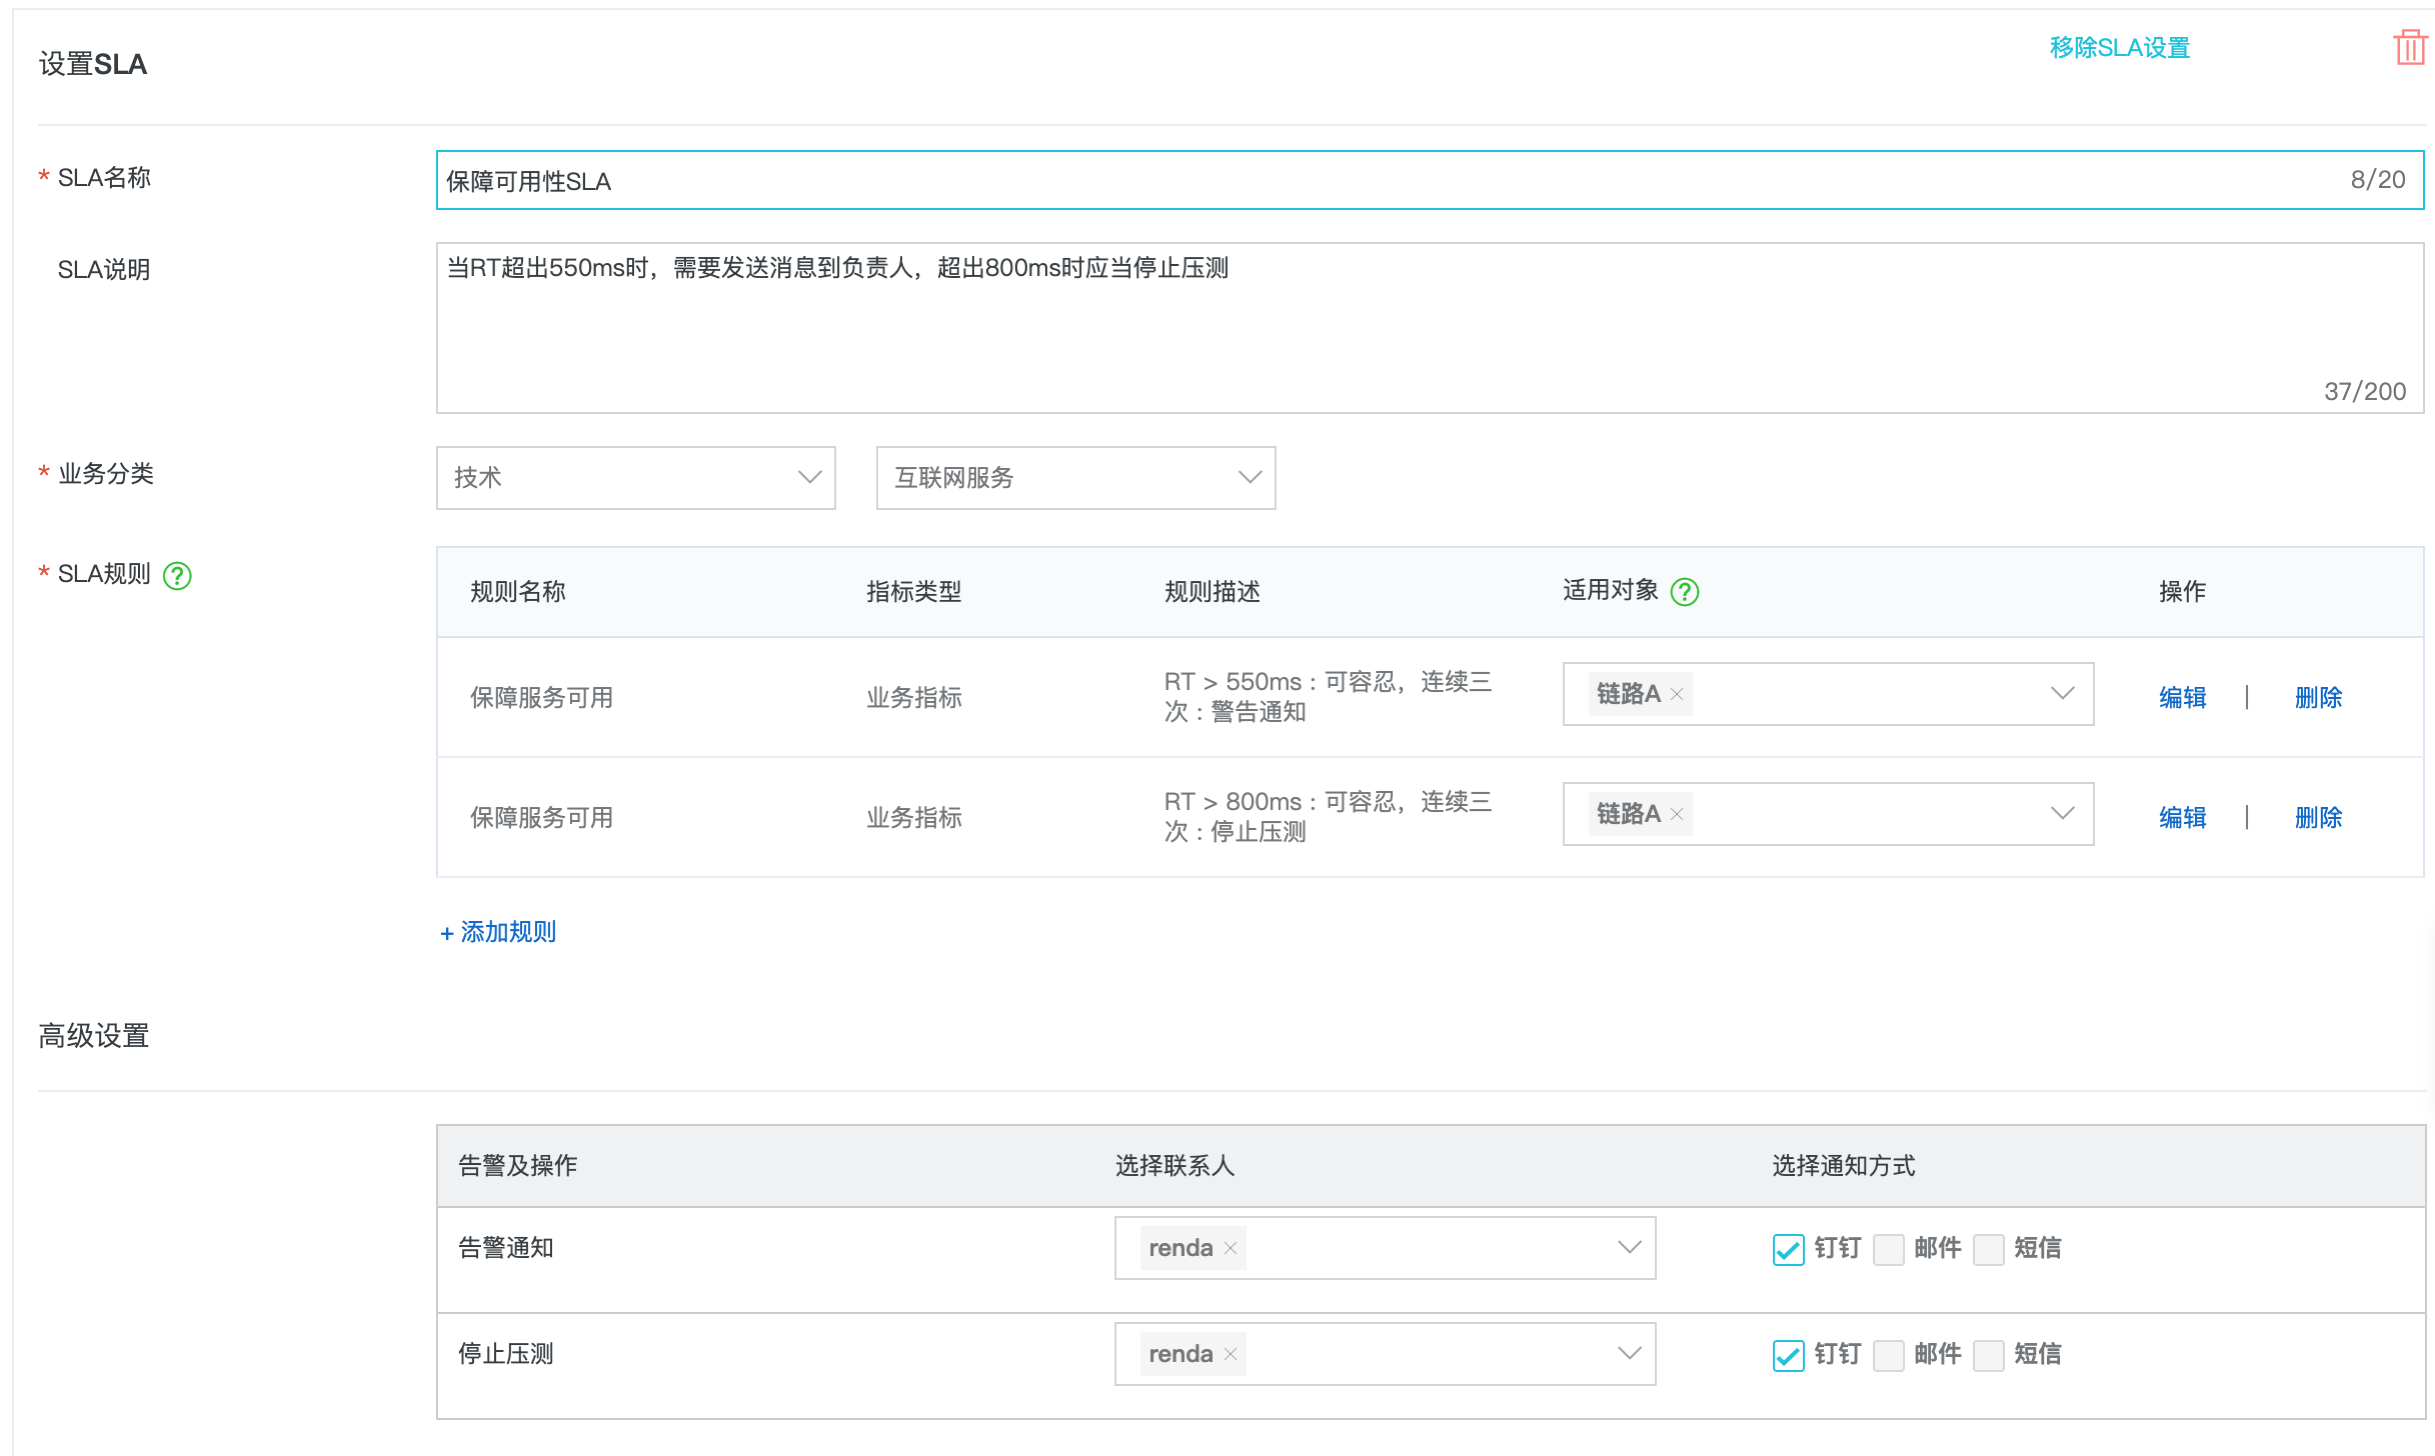Remove 链路A tag in 550ms rule row
The image size is (2435, 1456).
(1677, 695)
